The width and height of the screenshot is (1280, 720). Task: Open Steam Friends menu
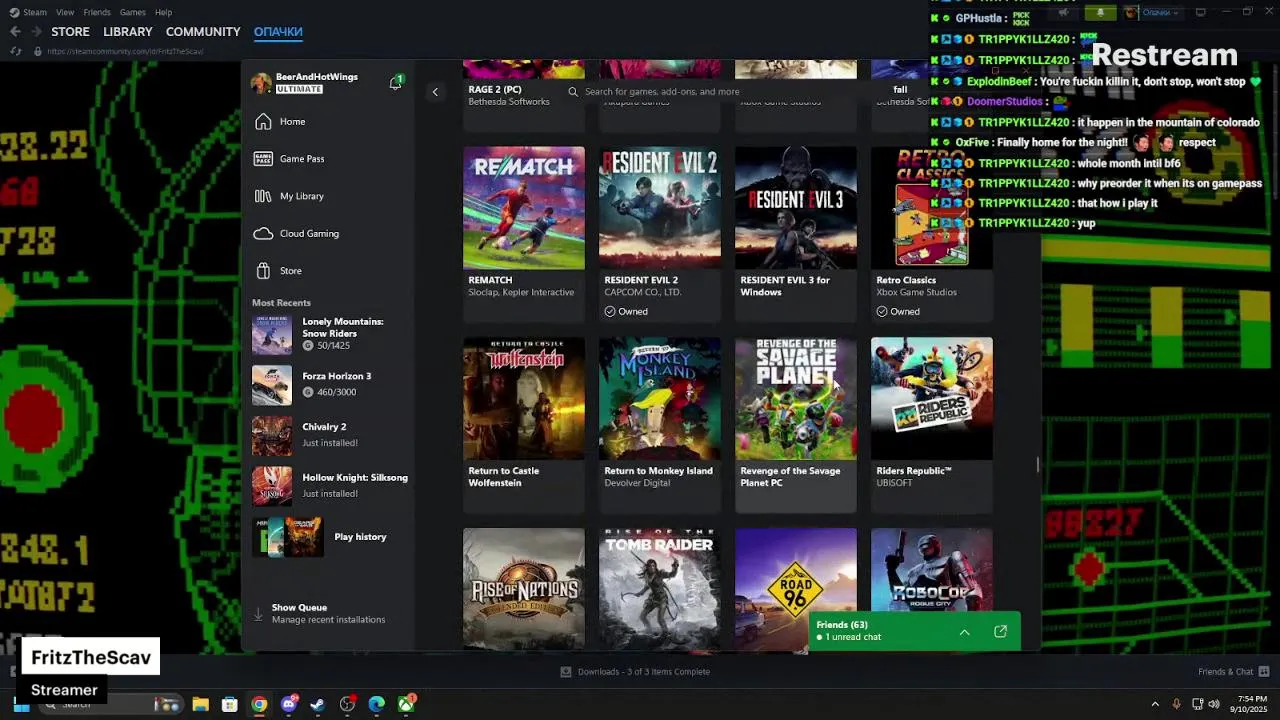tap(97, 12)
